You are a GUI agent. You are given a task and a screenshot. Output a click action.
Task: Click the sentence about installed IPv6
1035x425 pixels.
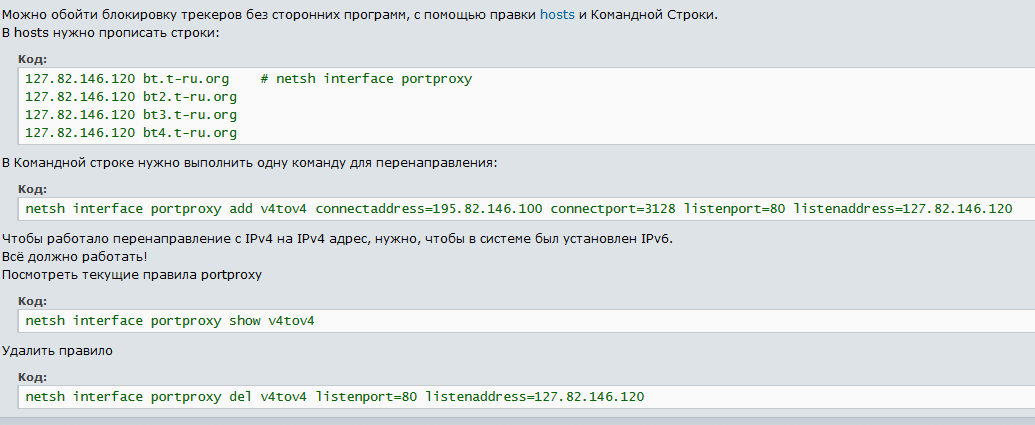[337, 239]
